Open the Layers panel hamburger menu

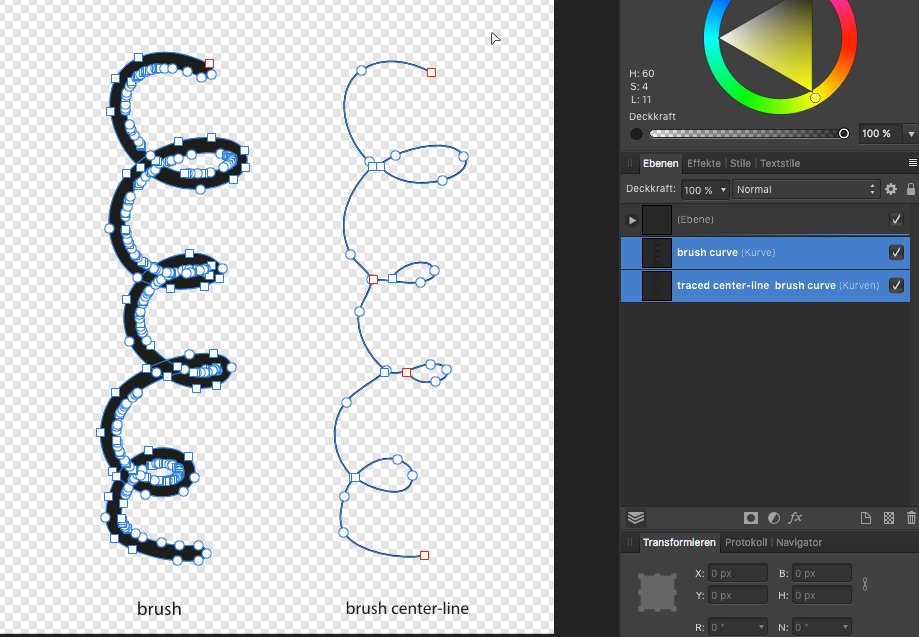point(911,162)
